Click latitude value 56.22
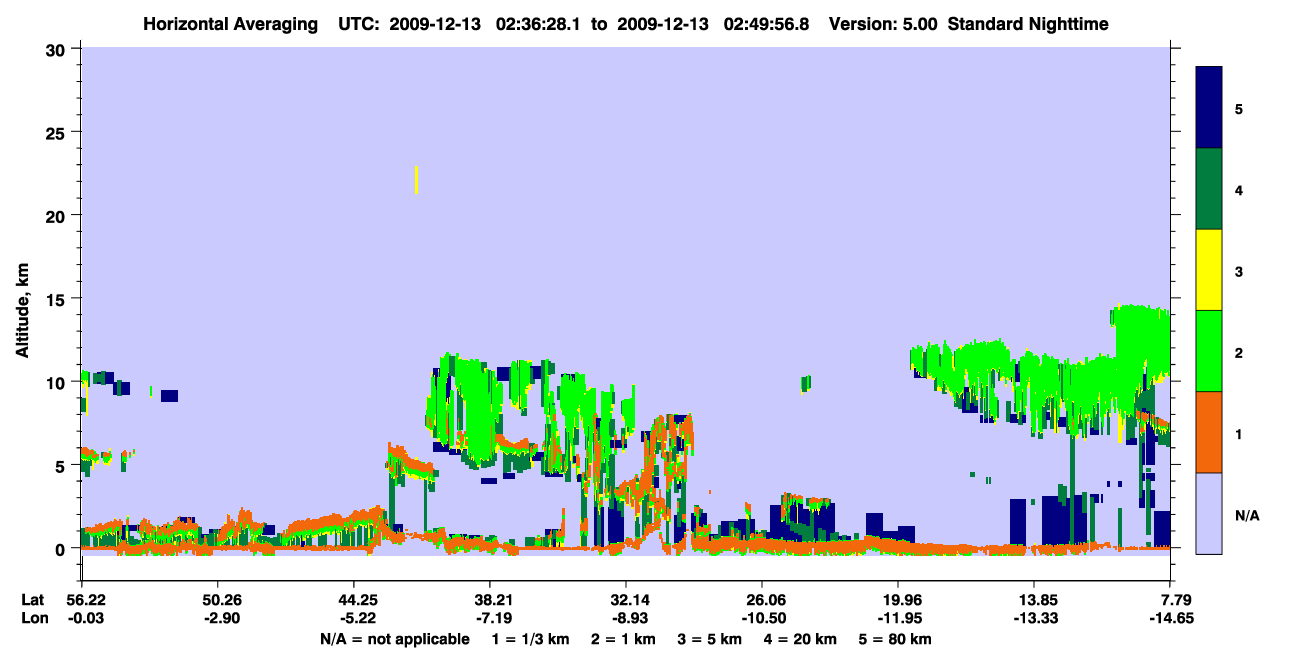 pos(84,600)
